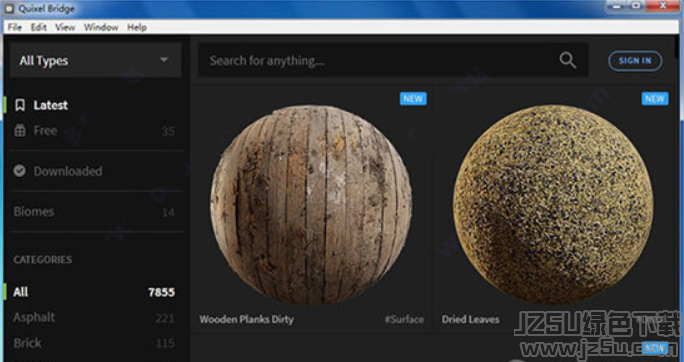
Task: Expand the All Types dropdown
Action: [x=95, y=60]
